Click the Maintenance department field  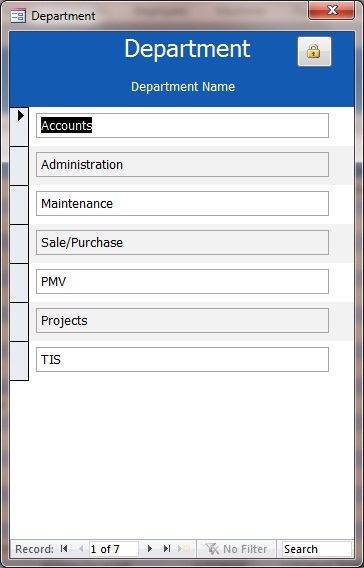(182, 204)
